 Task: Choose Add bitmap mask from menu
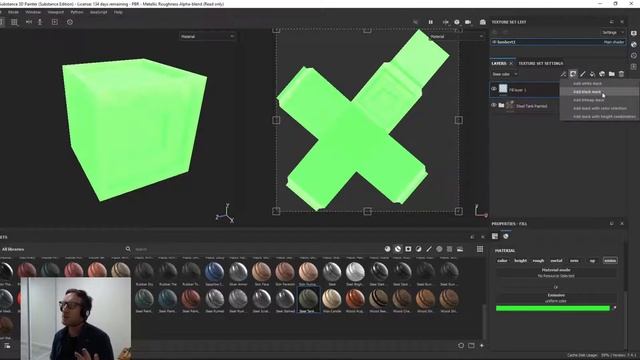point(589,100)
